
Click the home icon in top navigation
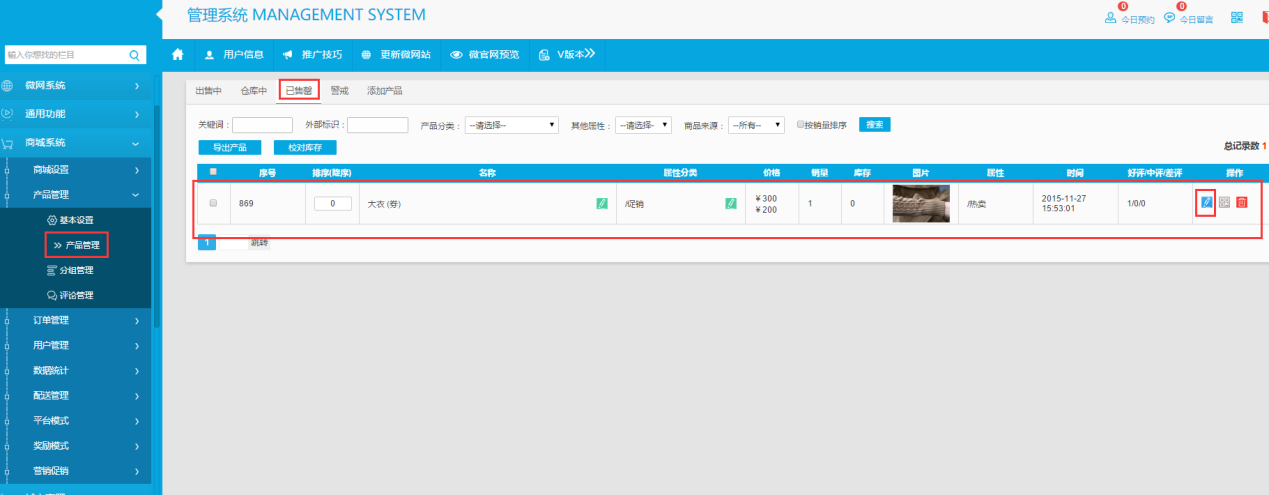(x=178, y=54)
